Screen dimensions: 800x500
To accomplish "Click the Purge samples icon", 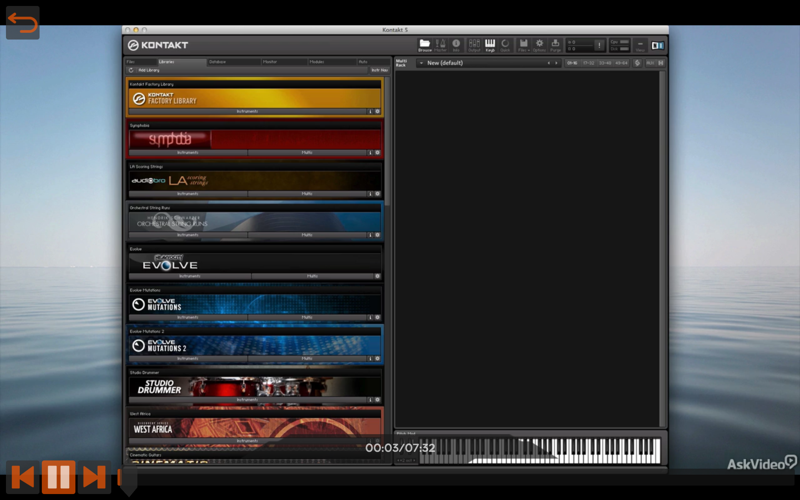I will coord(555,45).
